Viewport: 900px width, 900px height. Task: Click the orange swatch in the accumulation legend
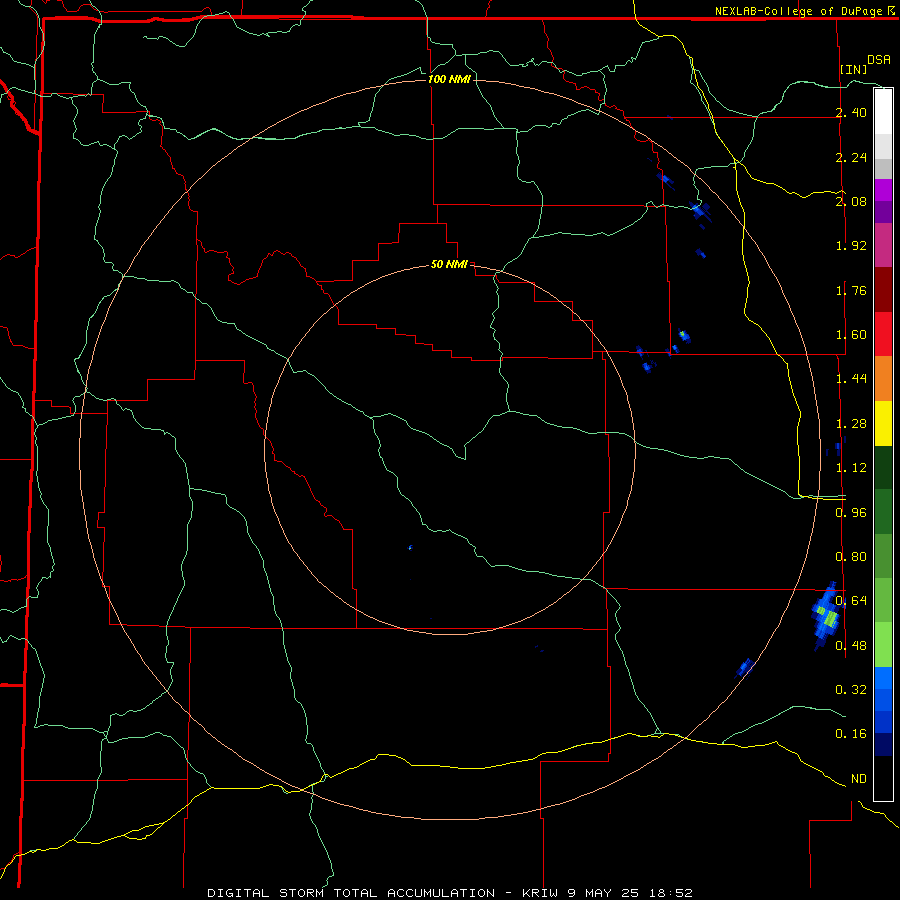click(883, 378)
